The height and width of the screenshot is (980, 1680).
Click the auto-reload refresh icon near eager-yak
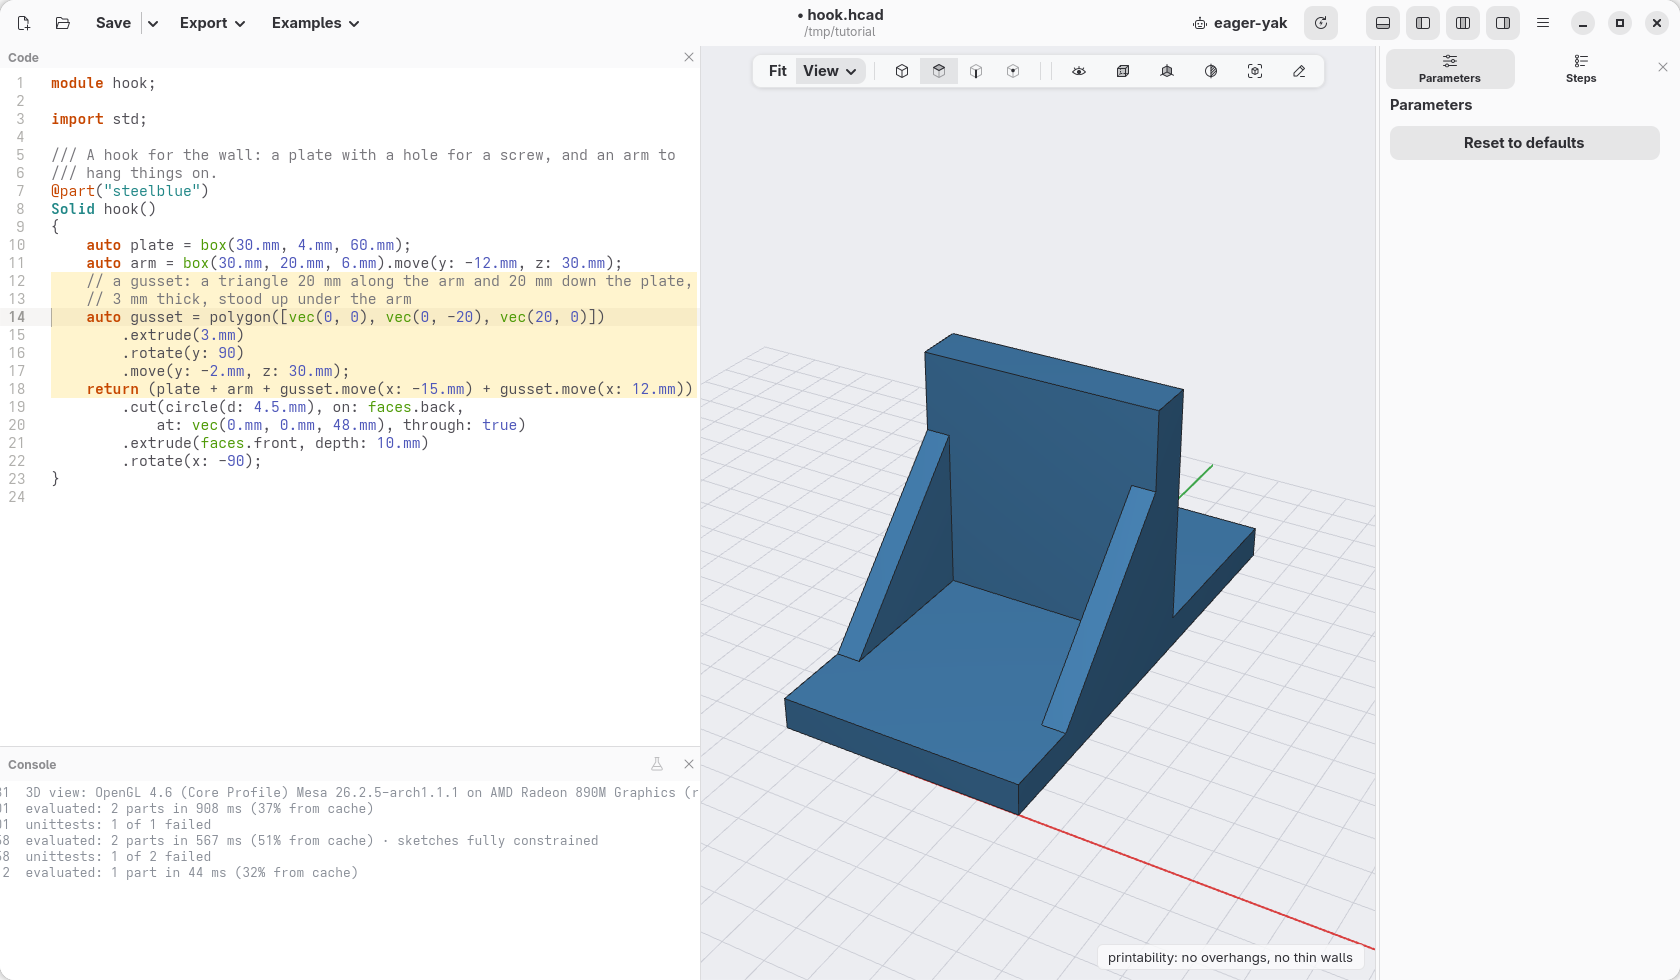(1321, 23)
